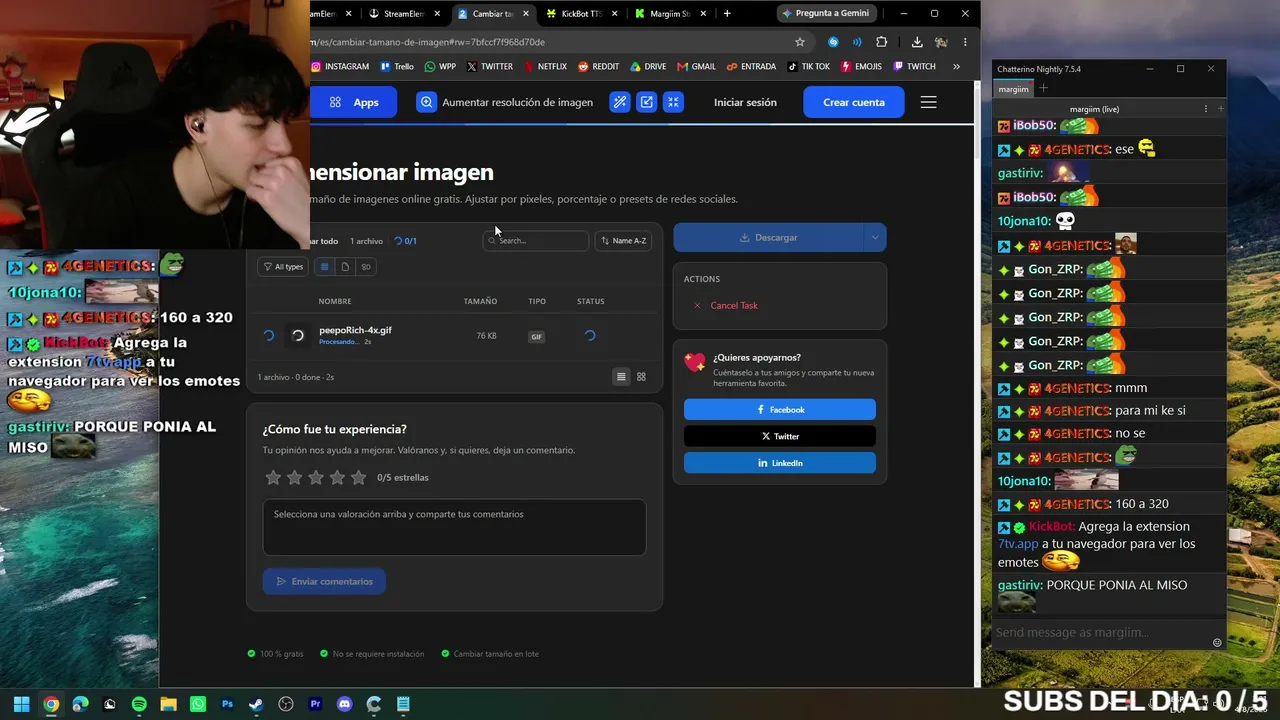Select the margiim tab in Chatterino
This screenshot has width=1280, height=720.
click(1013, 89)
